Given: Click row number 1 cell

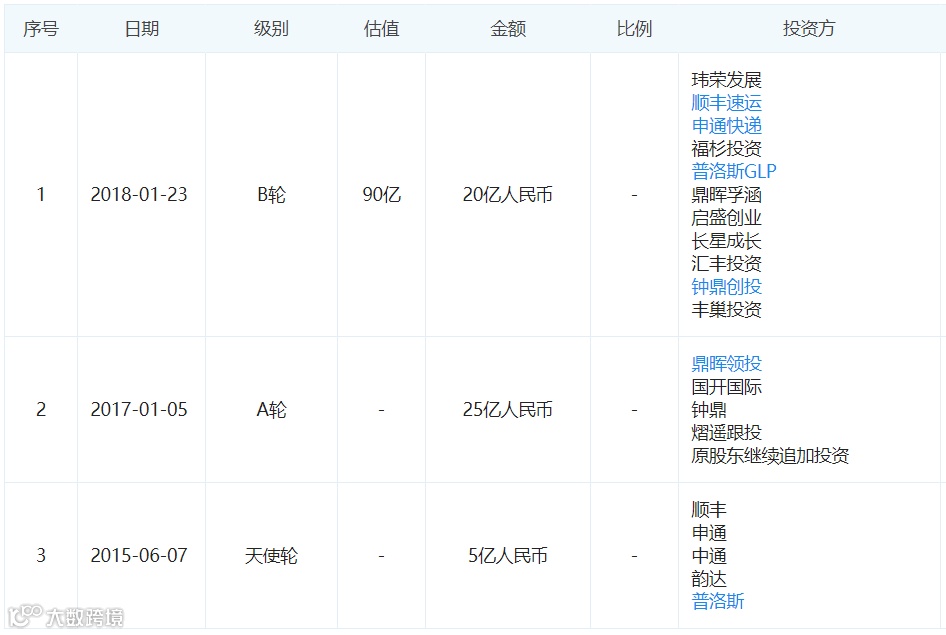Looking at the screenshot, I should tap(41, 194).
